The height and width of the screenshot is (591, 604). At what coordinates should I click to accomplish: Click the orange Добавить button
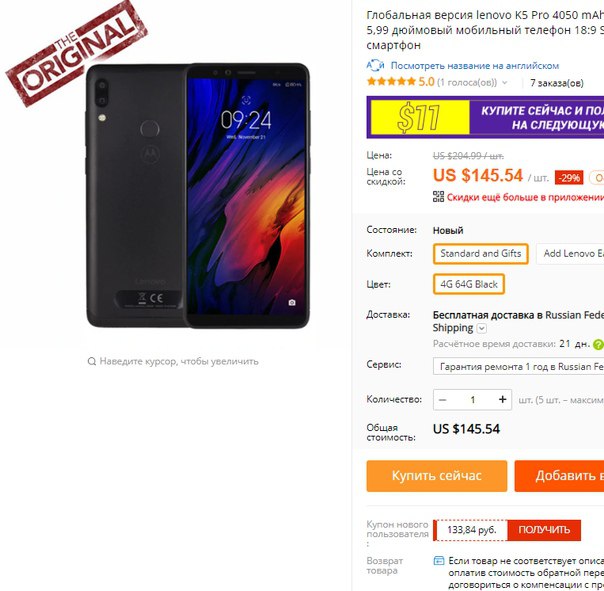[559, 476]
